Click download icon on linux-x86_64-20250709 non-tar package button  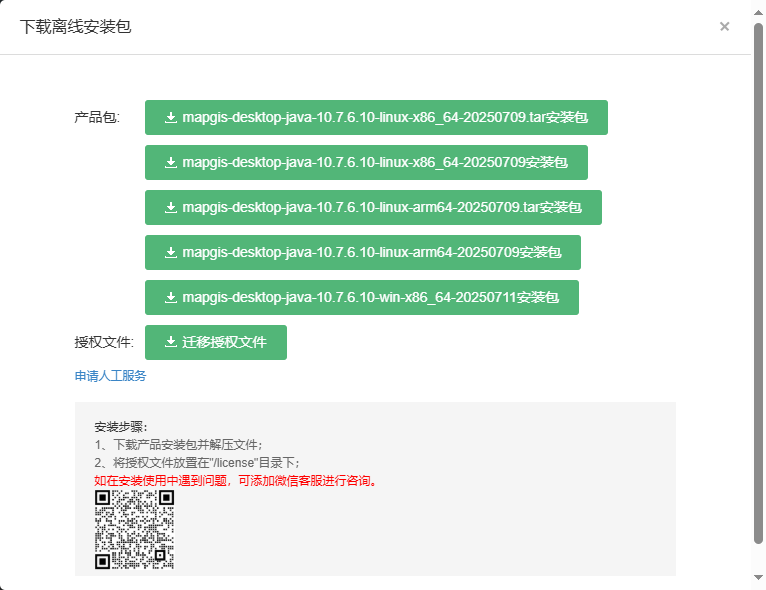coord(170,163)
